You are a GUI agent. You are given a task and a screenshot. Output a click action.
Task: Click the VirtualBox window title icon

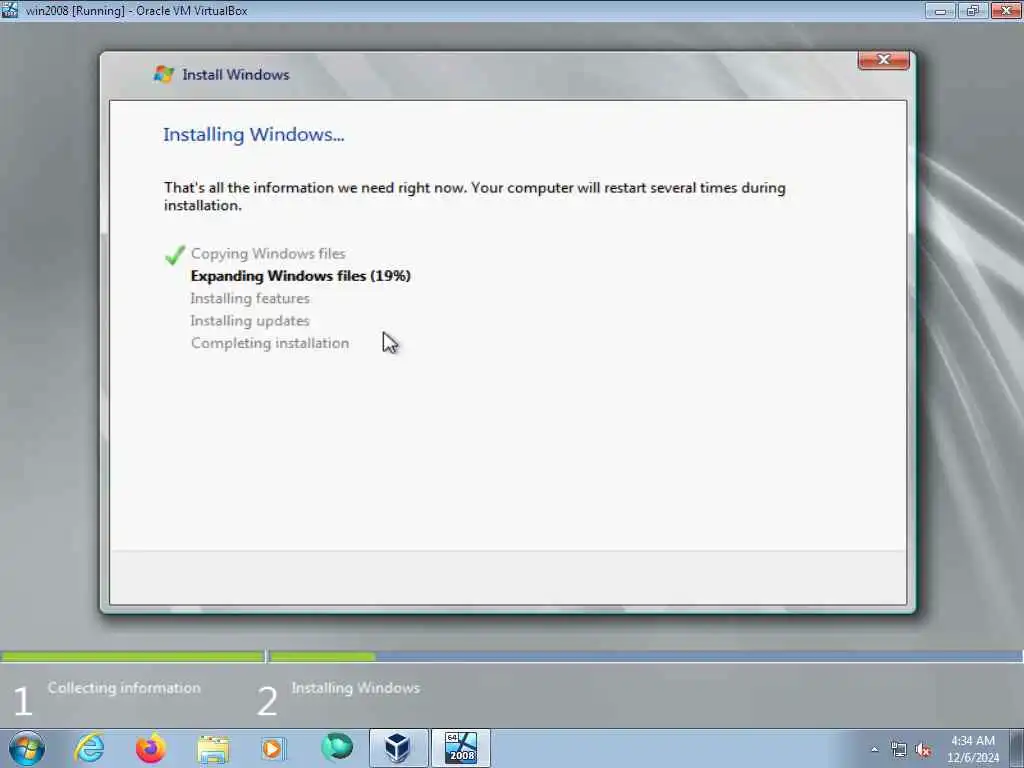(x=9, y=10)
